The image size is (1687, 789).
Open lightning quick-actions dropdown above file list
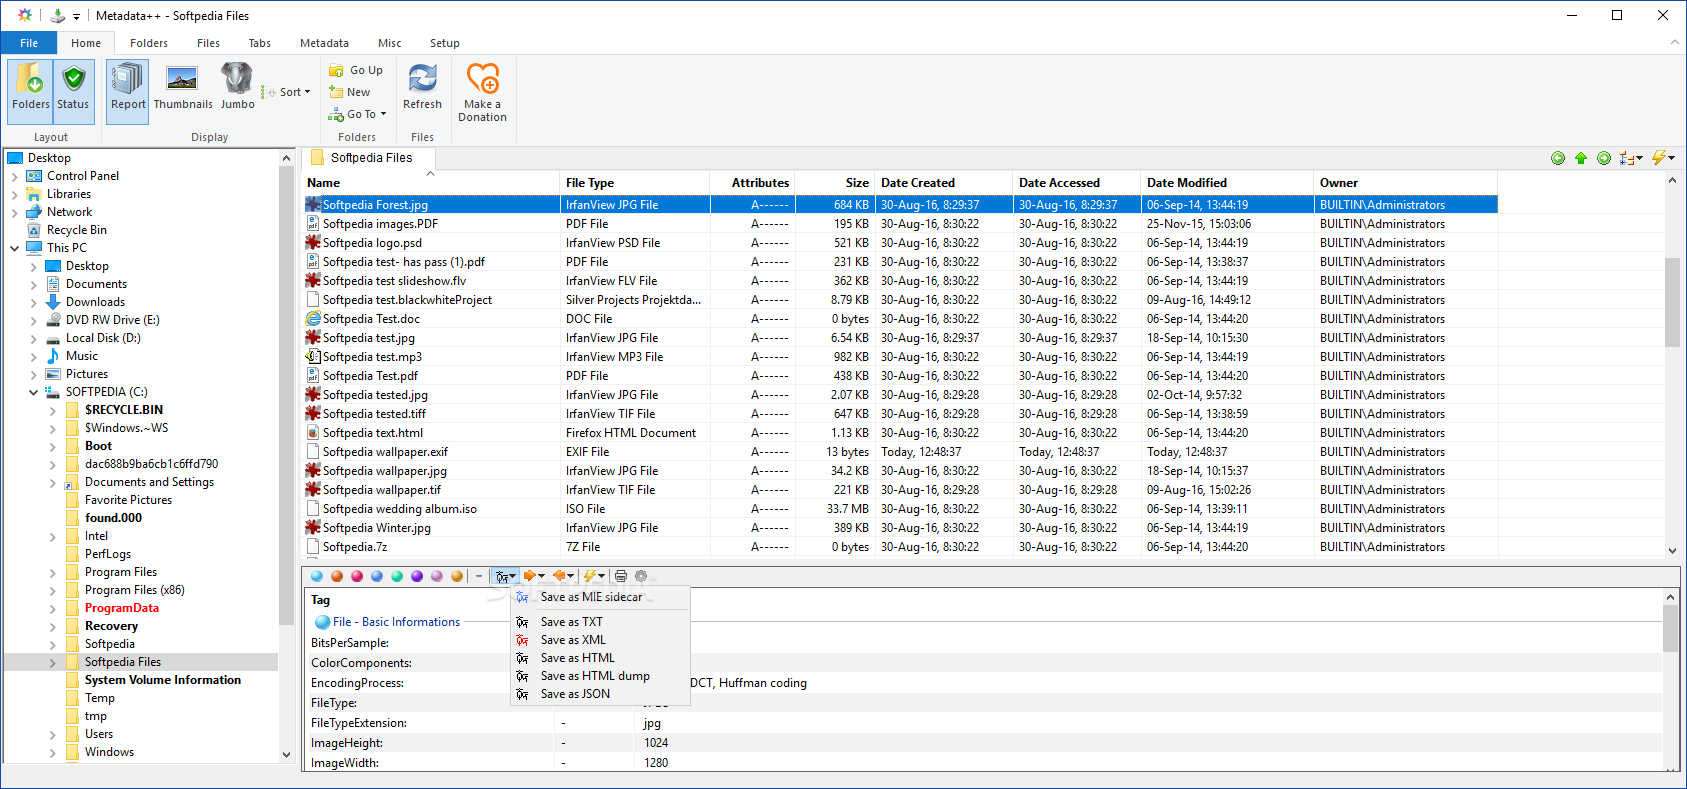pyautogui.click(x=1663, y=158)
